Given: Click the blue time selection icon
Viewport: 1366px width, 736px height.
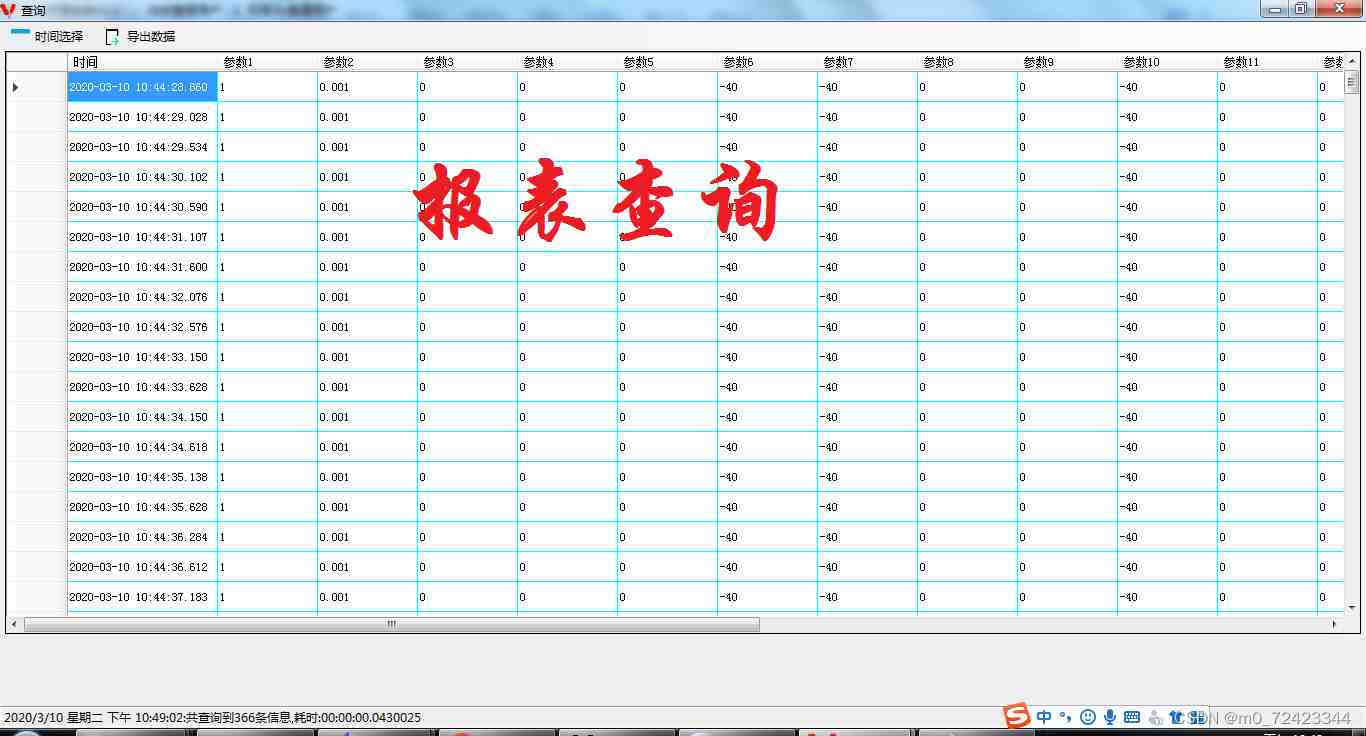Looking at the screenshot, I should point(20,33).
